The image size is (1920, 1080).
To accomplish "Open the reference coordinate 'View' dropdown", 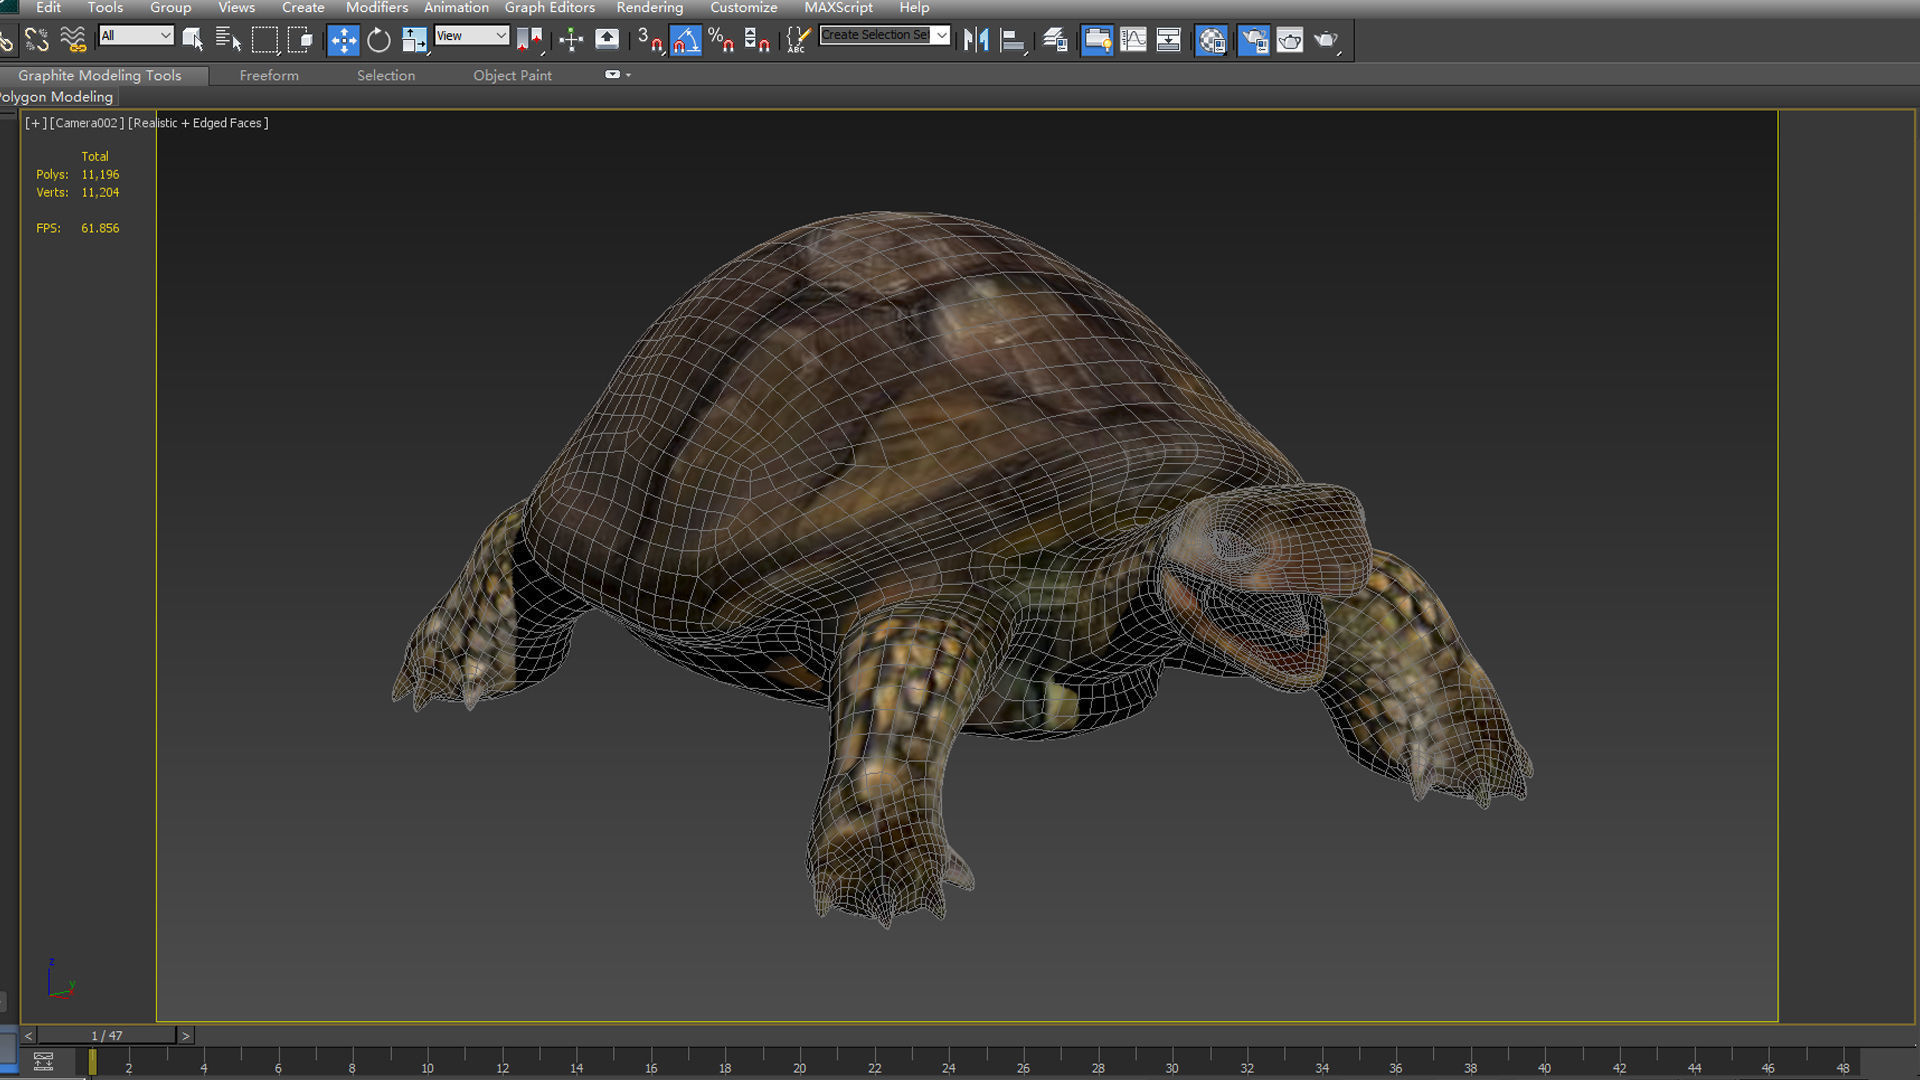I will coord(472,36).
